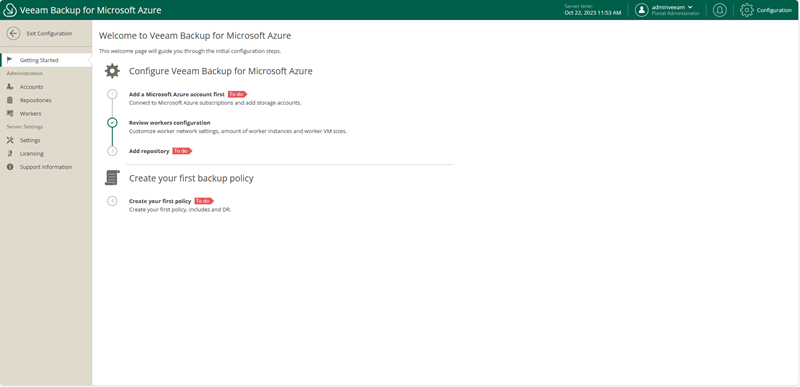Click the Workers sidebar icon
800x387 pixels.
coord(10,114)
